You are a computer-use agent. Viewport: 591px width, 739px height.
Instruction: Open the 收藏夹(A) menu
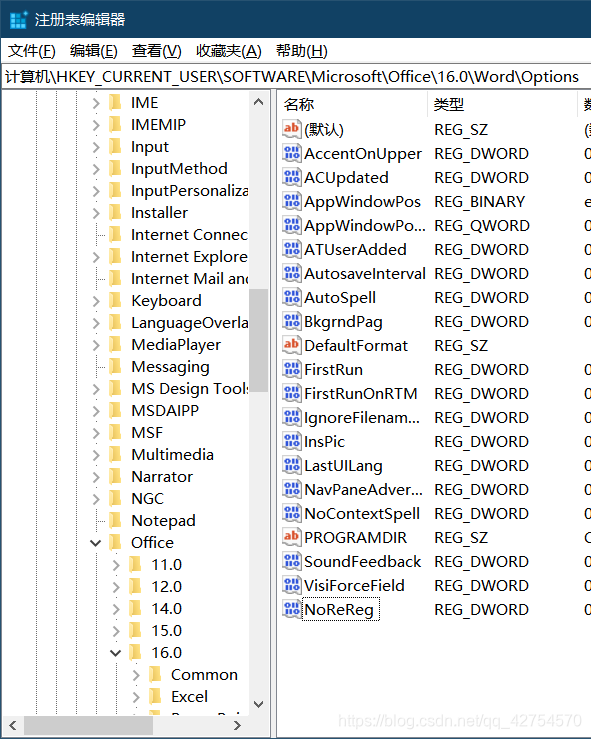pos(229,50)
